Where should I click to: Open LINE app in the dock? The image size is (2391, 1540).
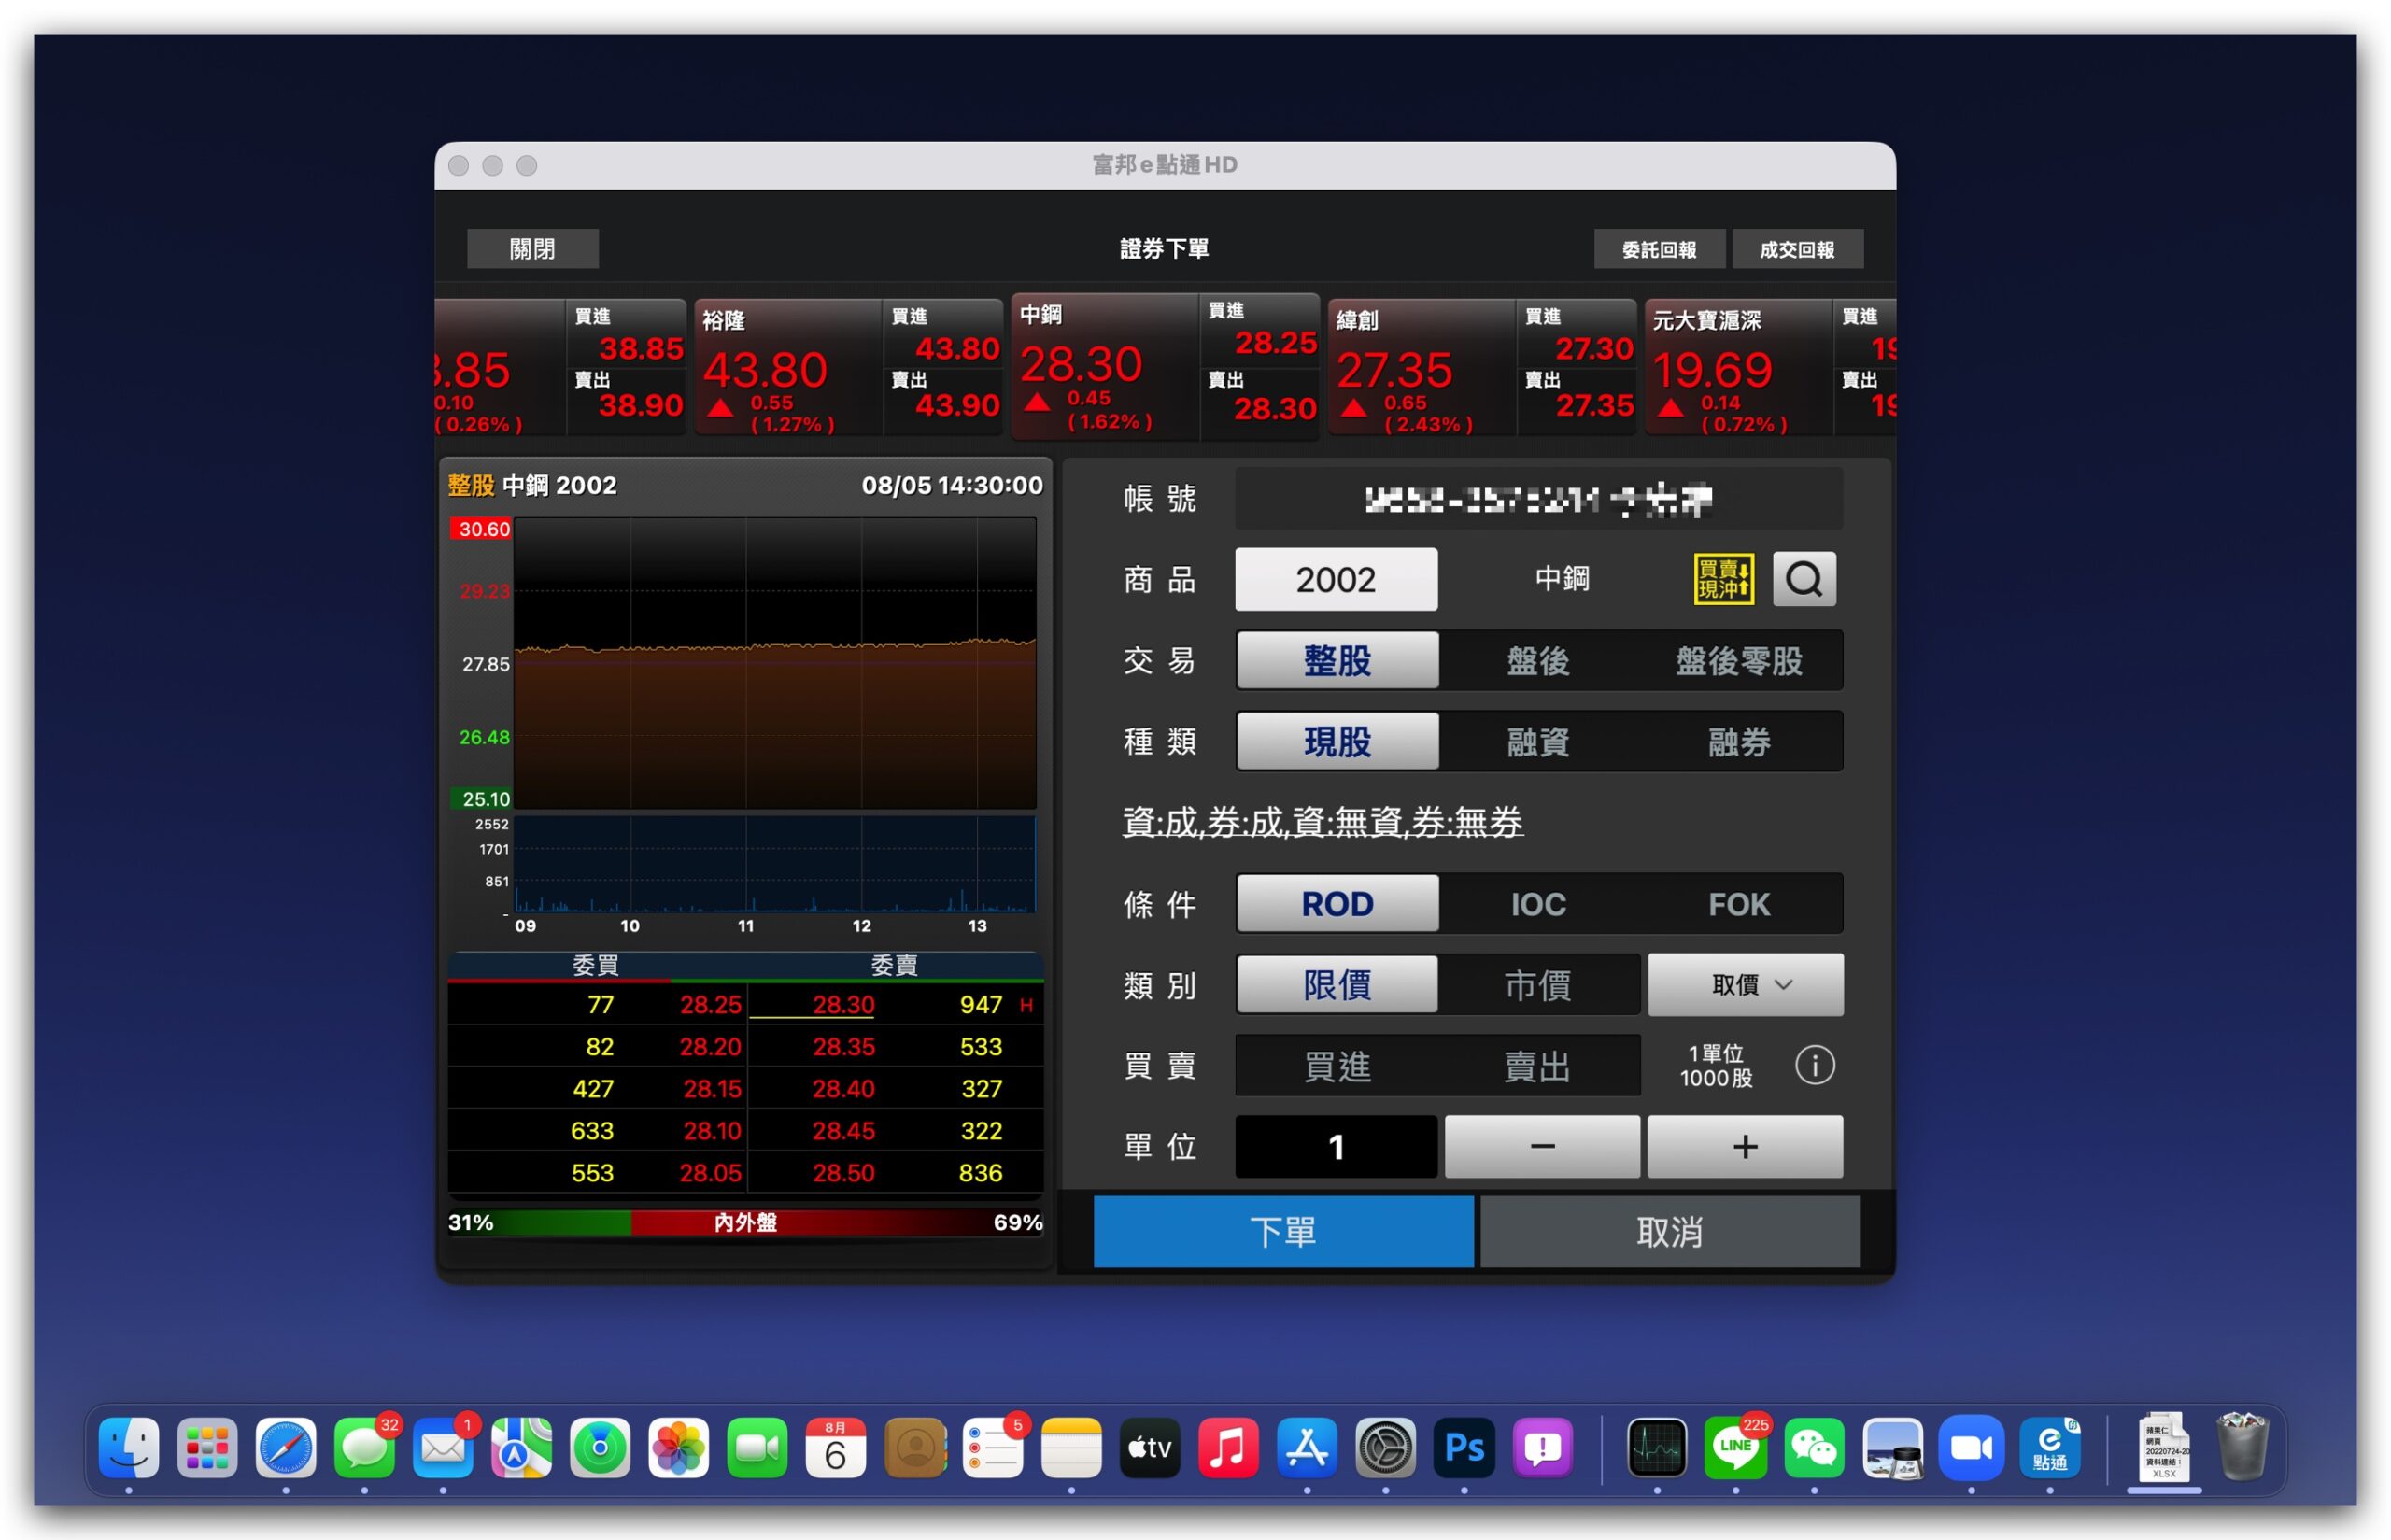pyautogui.click(x=1735, y=1447)
